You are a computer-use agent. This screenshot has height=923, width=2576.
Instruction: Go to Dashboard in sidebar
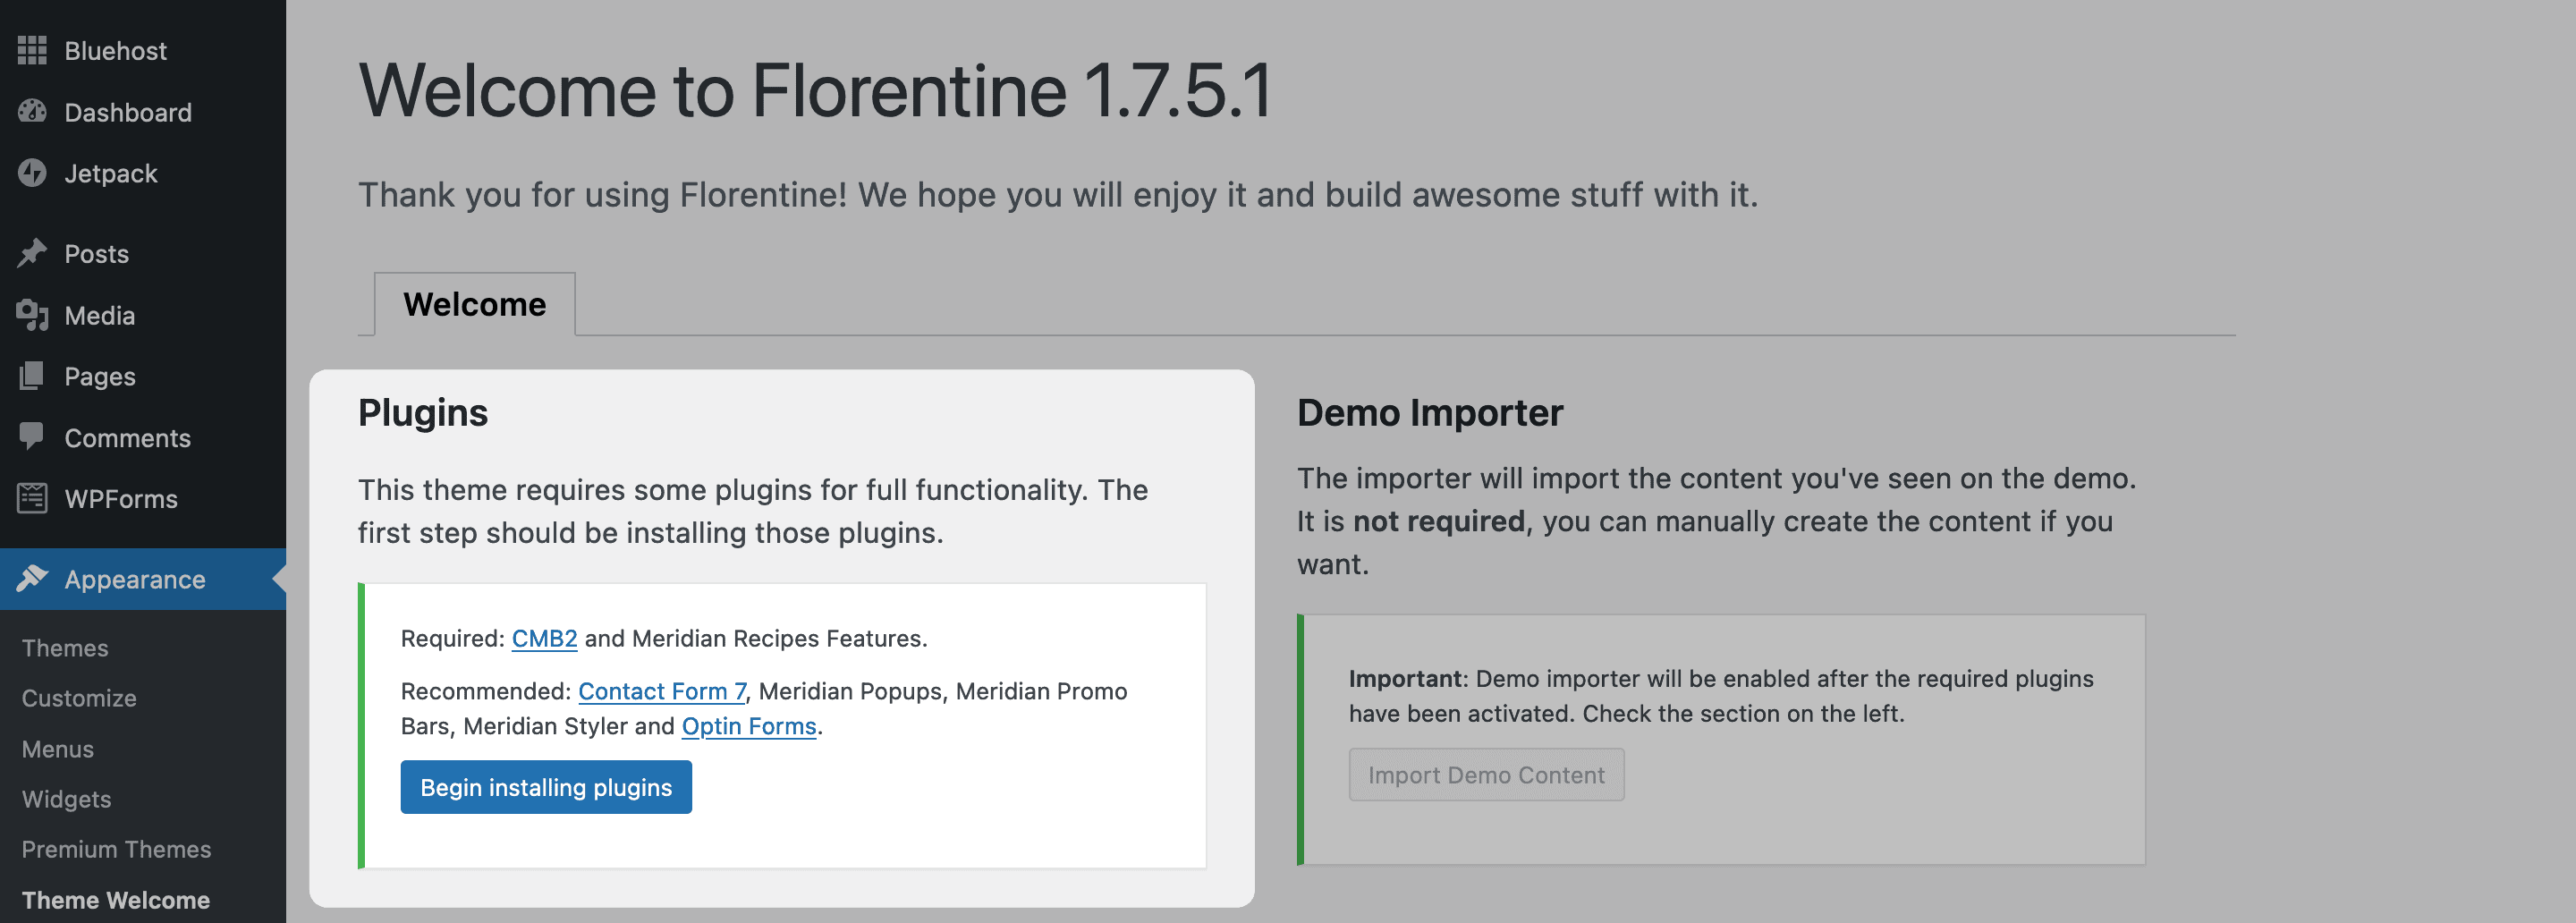click(x=128, y=112)
